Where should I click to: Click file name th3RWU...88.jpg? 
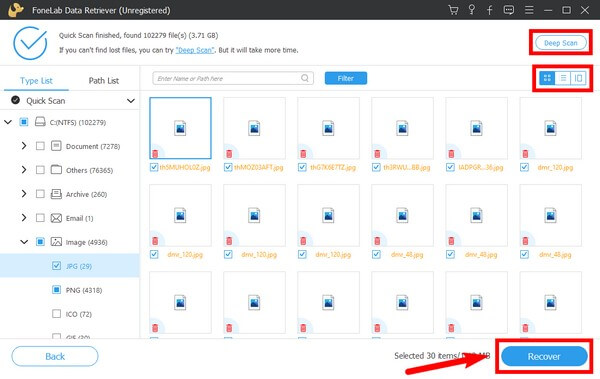point(407,167)
